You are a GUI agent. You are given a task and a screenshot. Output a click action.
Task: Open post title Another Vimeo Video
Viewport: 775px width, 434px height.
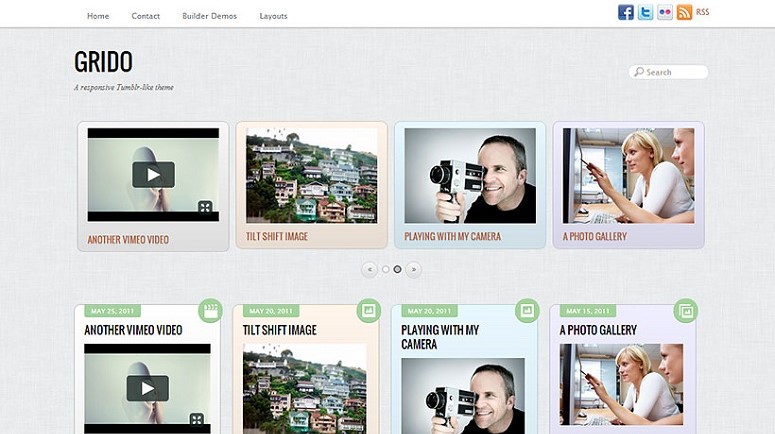[133, 330]
